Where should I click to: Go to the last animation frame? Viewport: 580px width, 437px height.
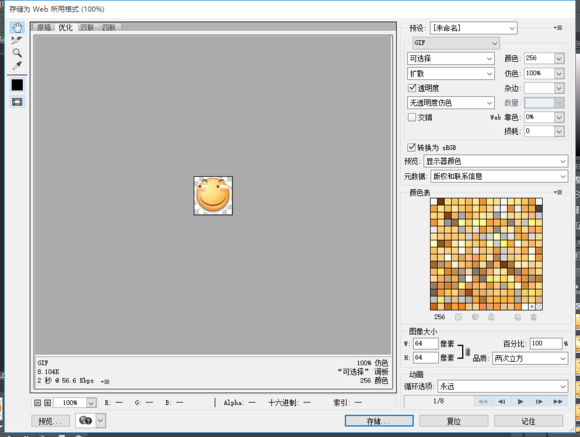[558, 401]
